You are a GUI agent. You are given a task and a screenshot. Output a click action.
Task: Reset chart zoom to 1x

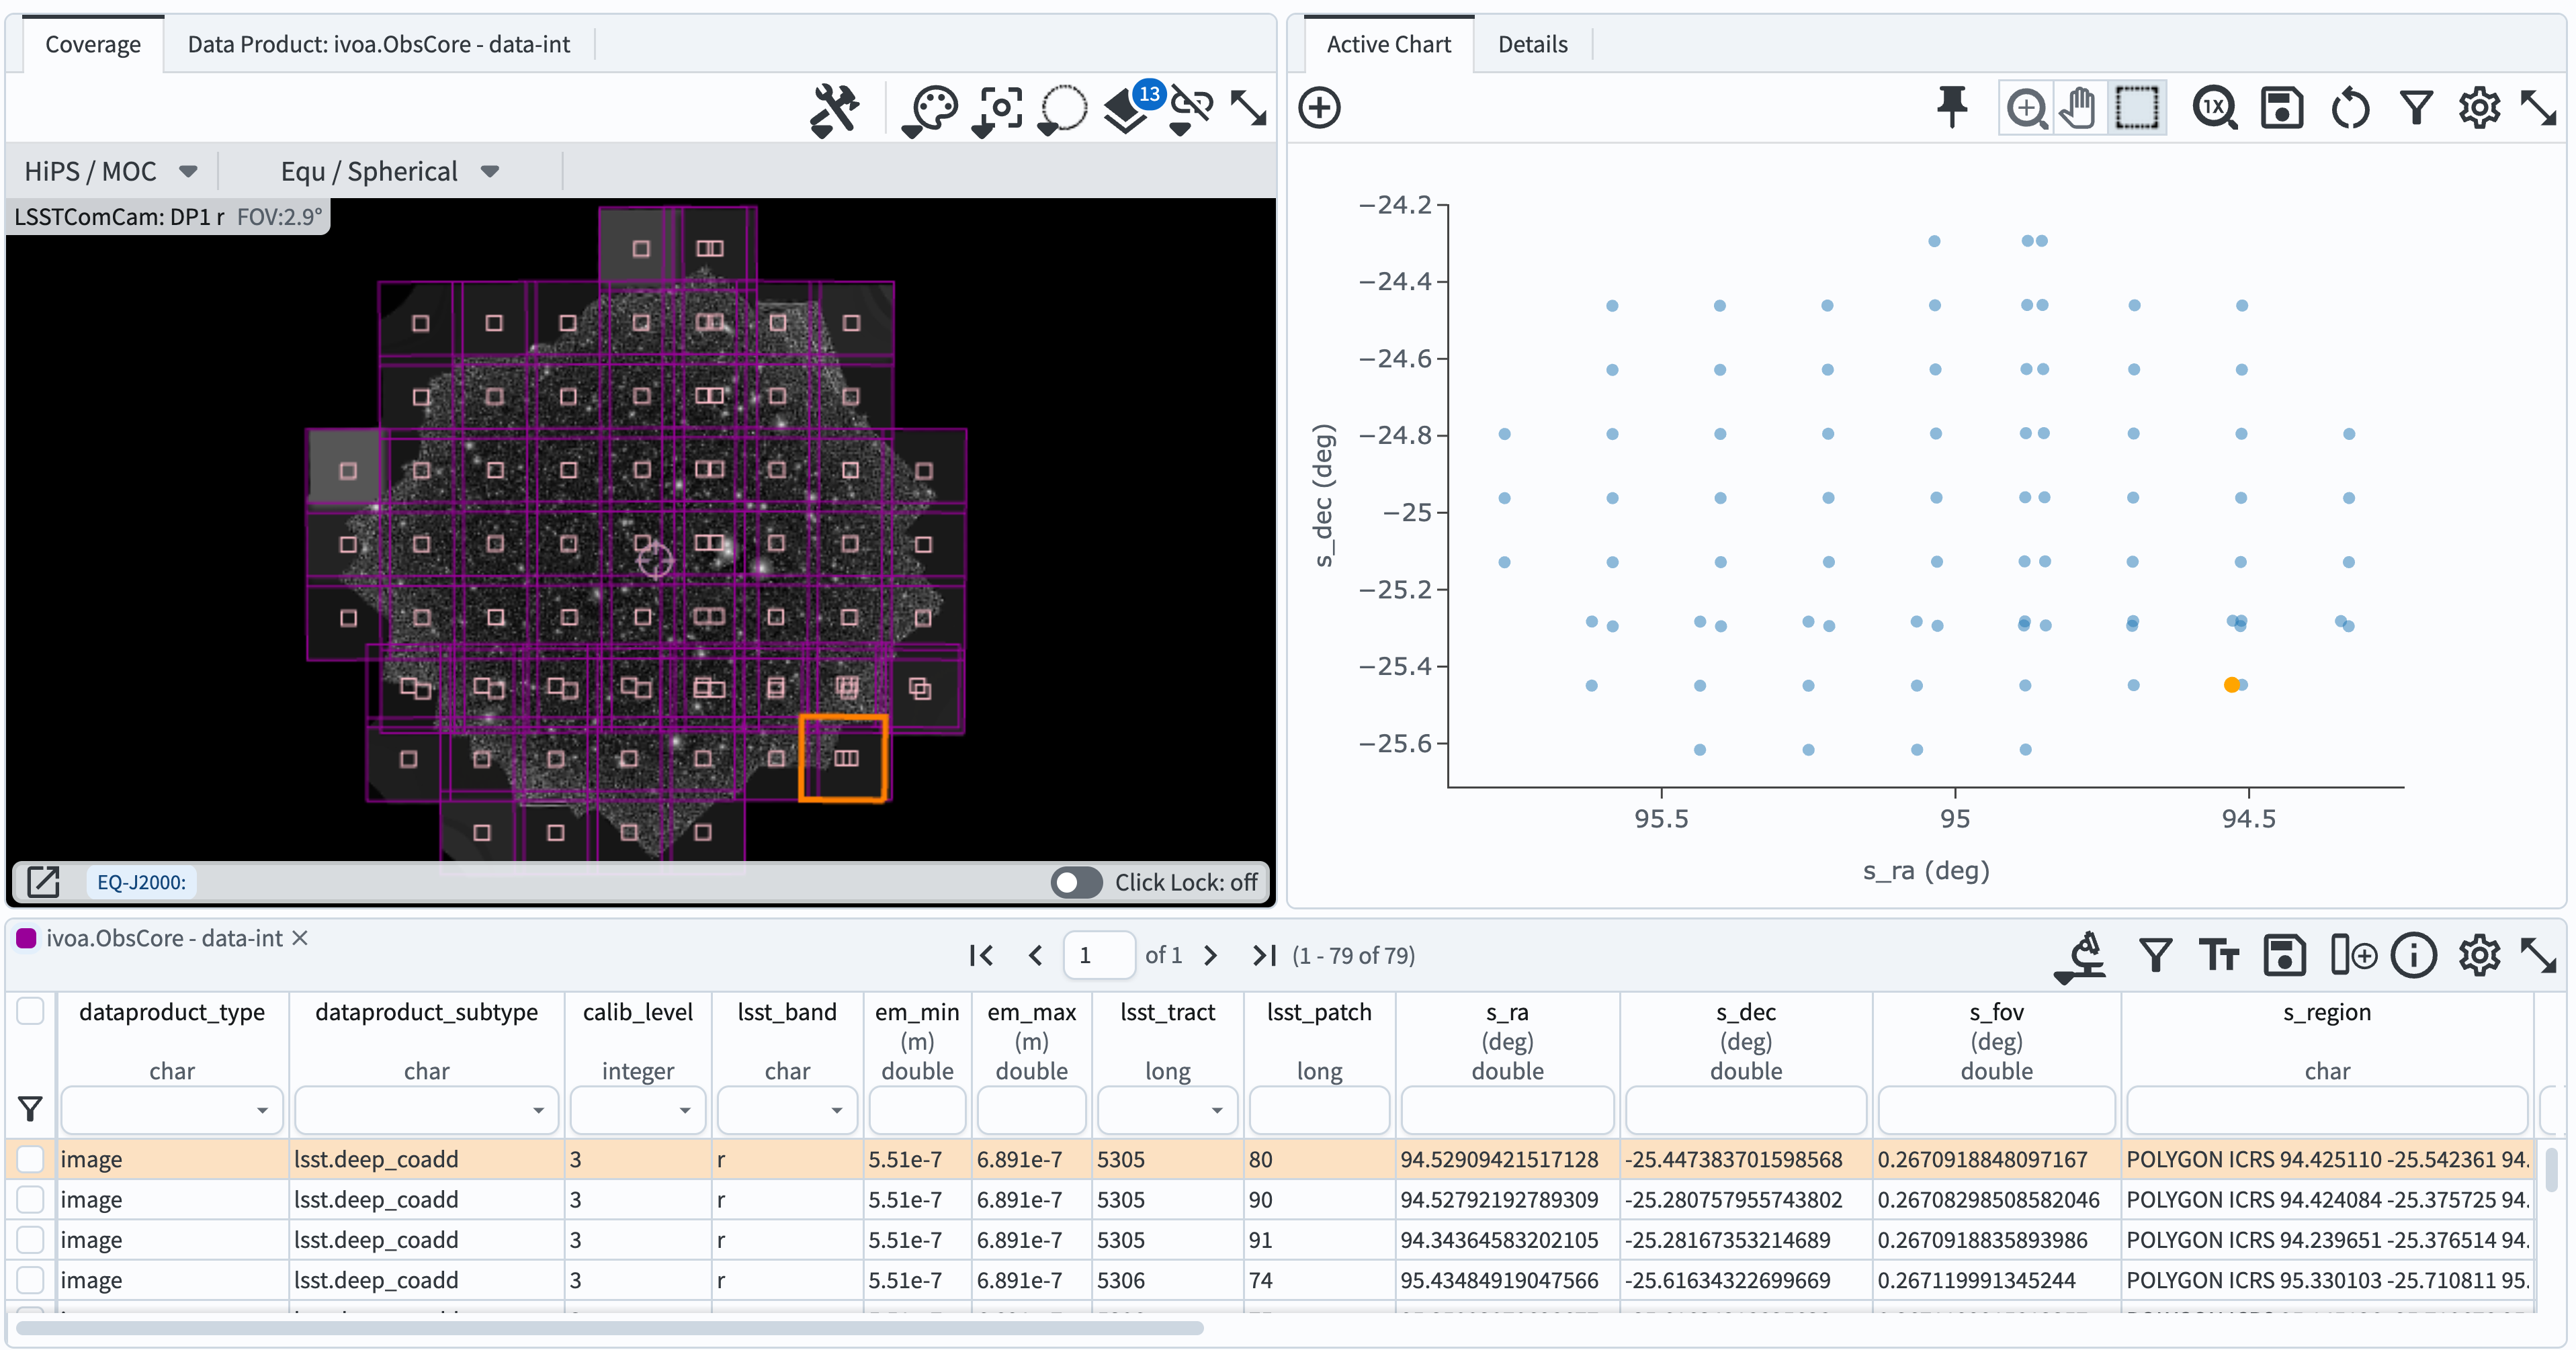tap(2214, 107)
